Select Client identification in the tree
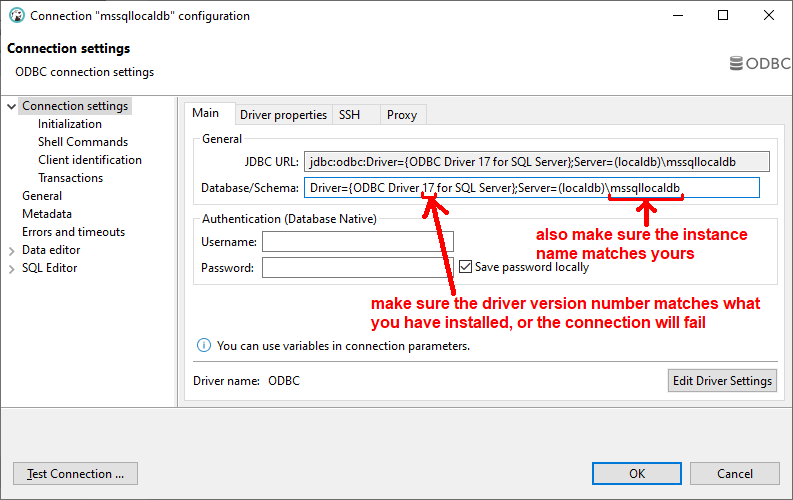 (90, 160)
